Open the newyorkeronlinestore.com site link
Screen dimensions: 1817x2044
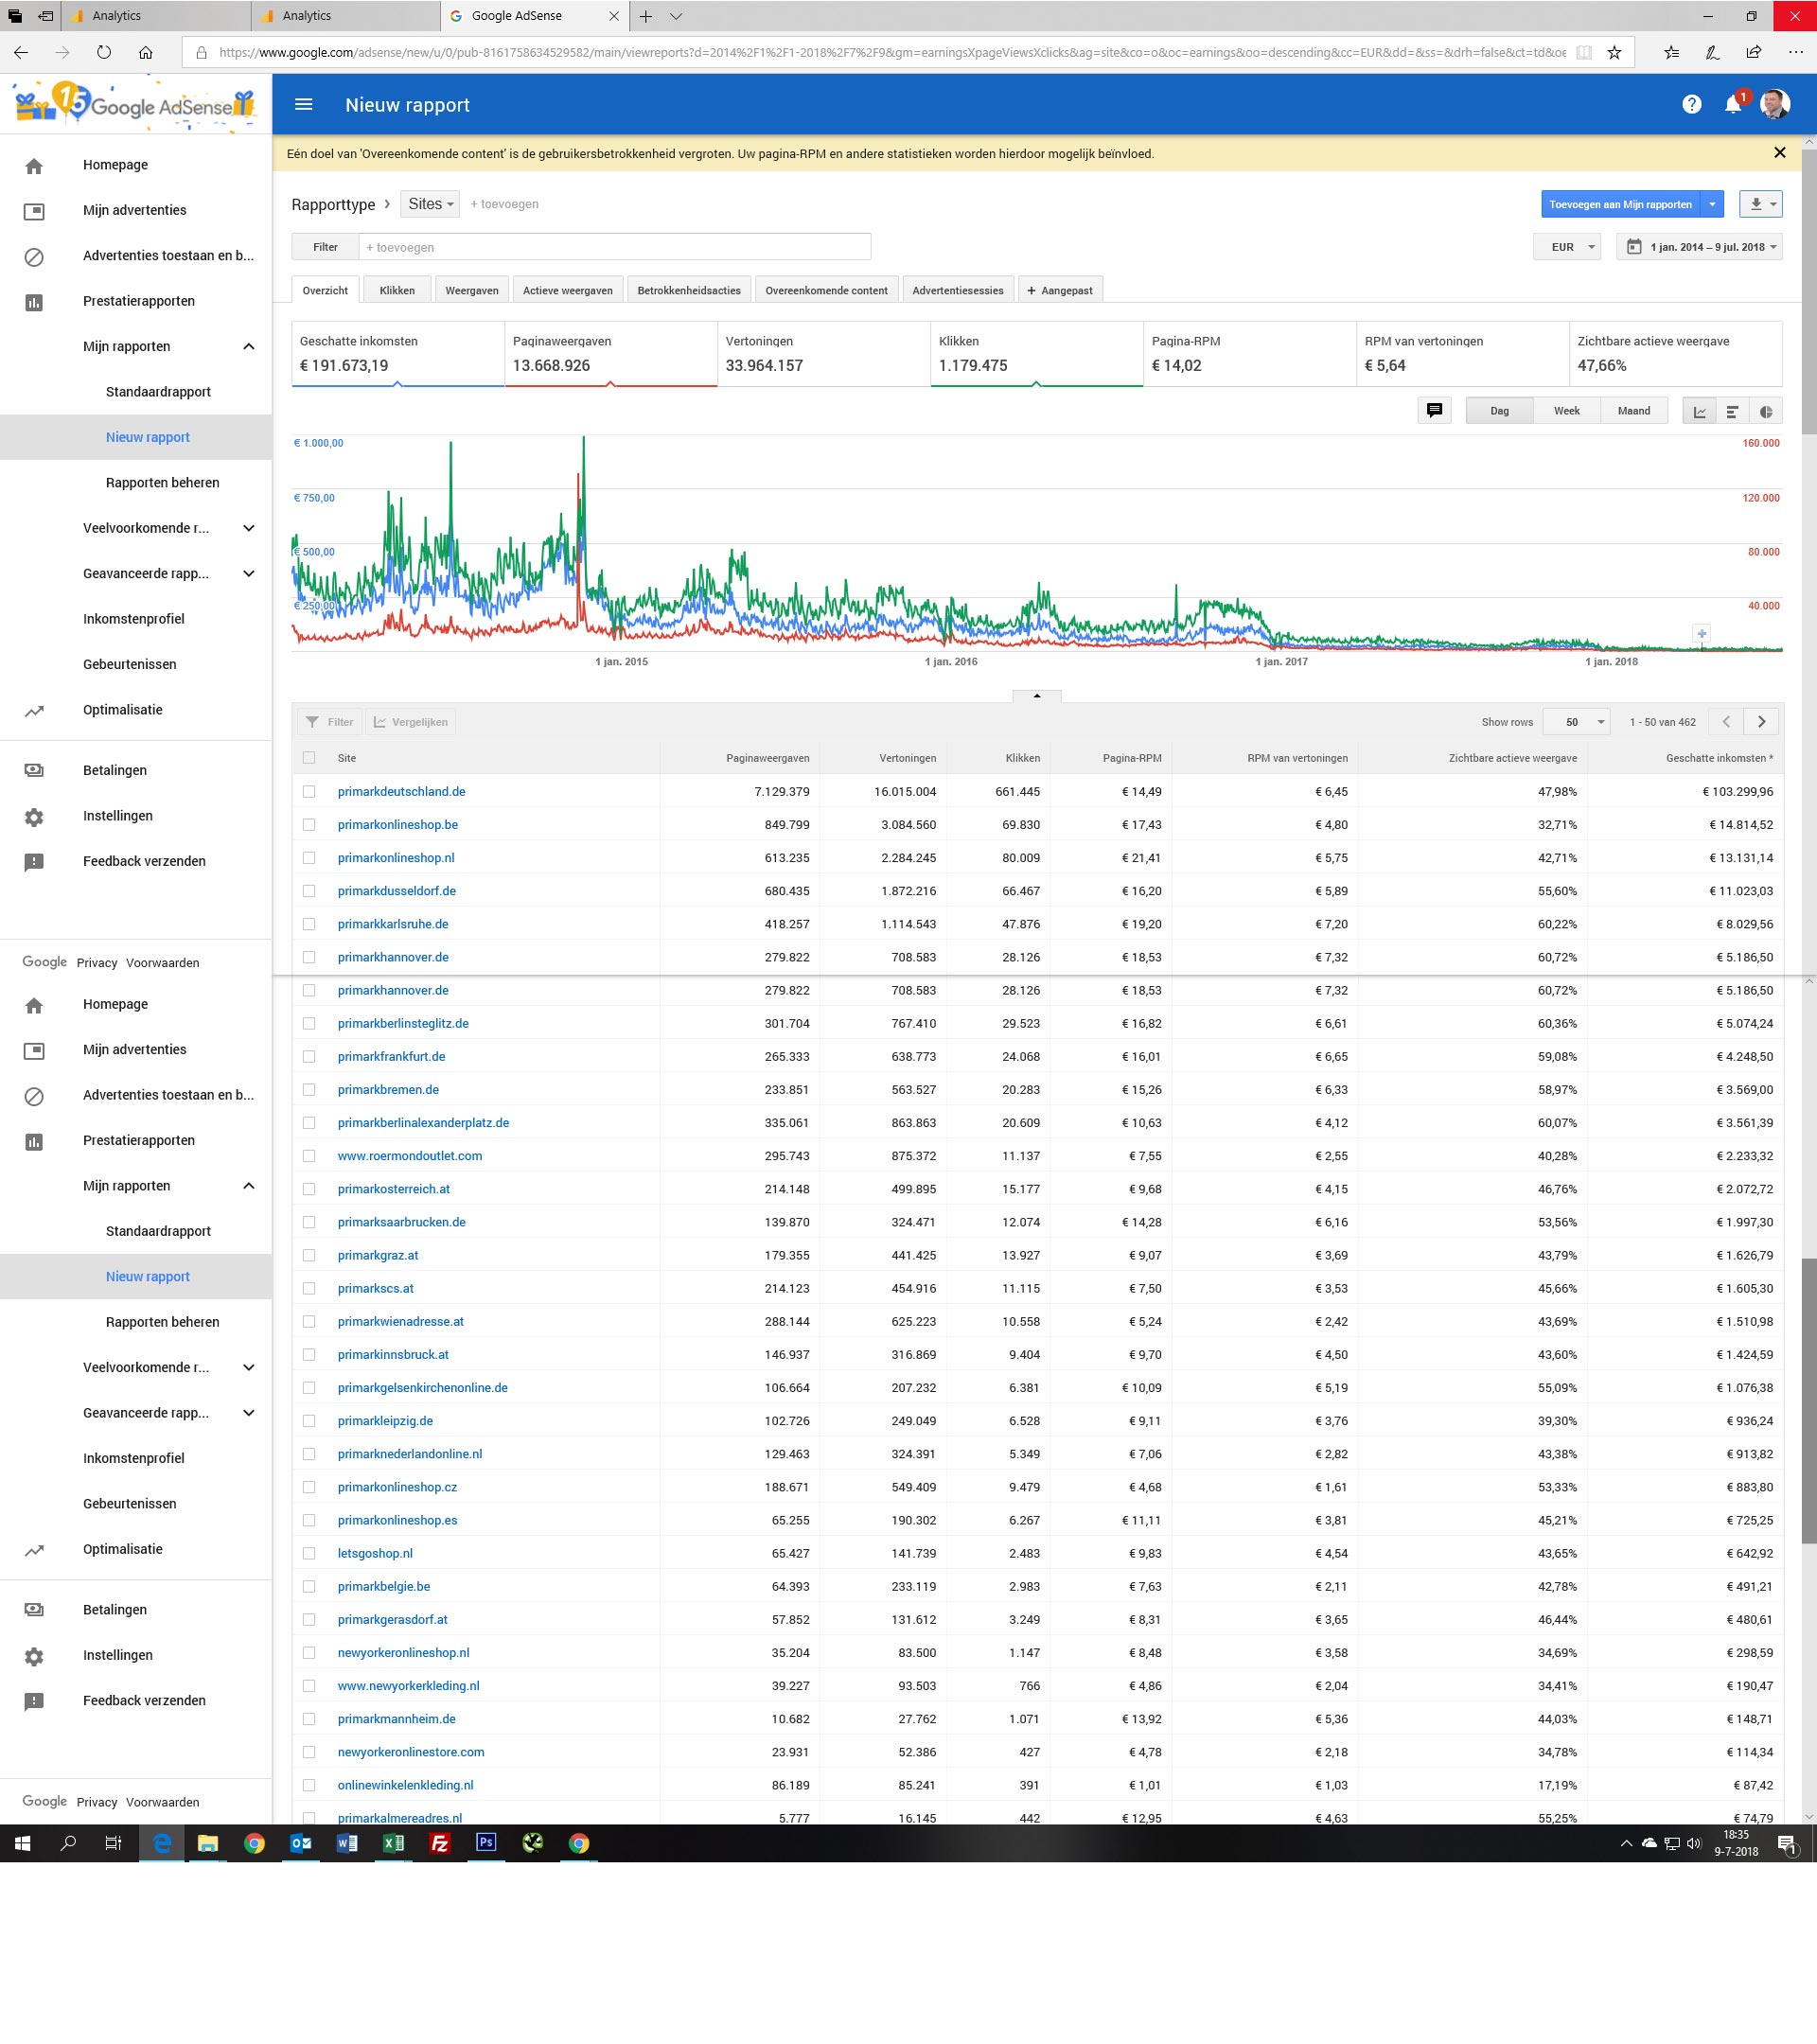point(411,1752)
